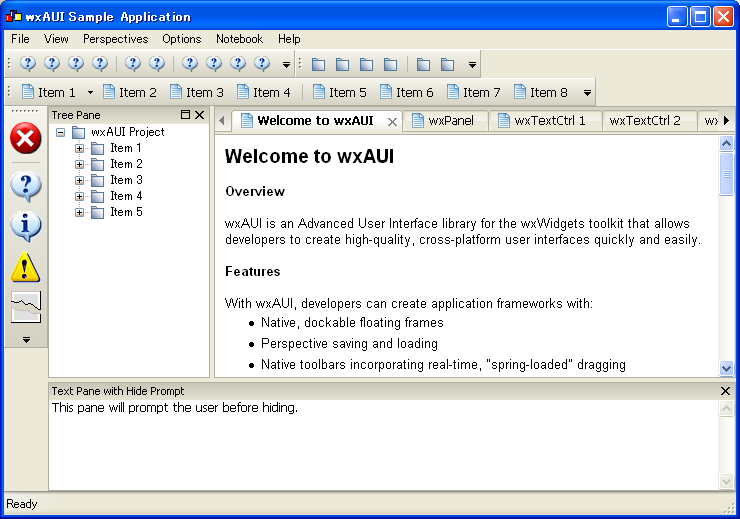Open the overflow arrow of the folder-icon toolbar
Image resolution: width=740 pixels, height=519 pixels.
click(472, 65)
